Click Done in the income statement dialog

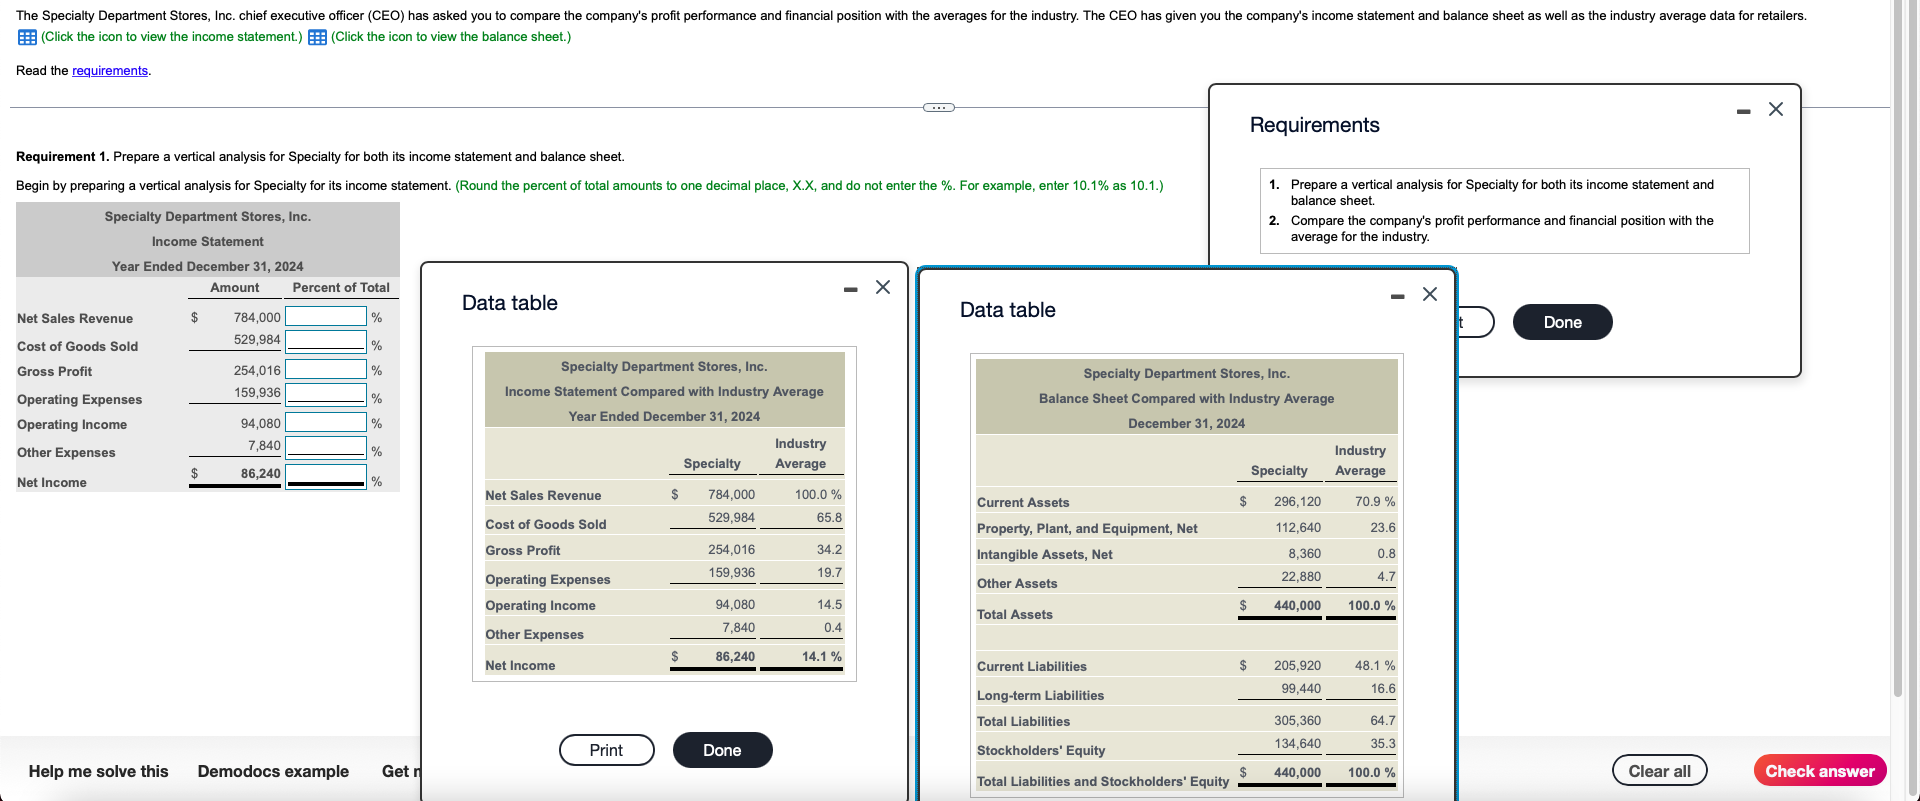pyautogui.click(x=722, y=750)
